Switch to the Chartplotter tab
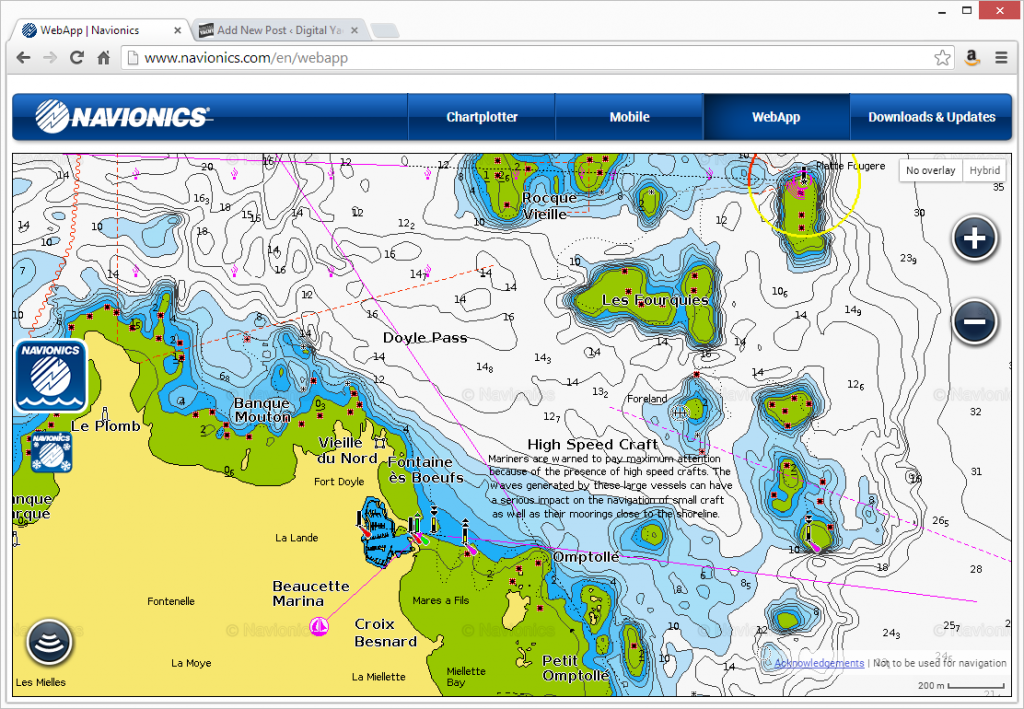This screenshot has height=709, width=1024. [x=481, y=117]
